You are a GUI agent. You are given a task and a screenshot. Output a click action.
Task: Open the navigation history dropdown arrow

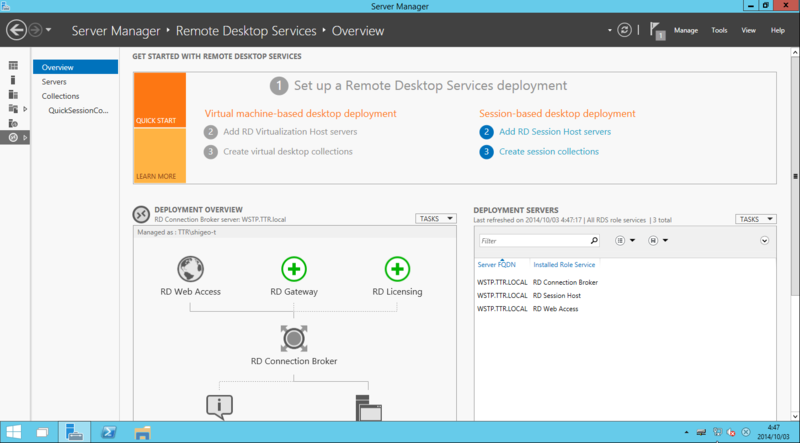point(48,30)
